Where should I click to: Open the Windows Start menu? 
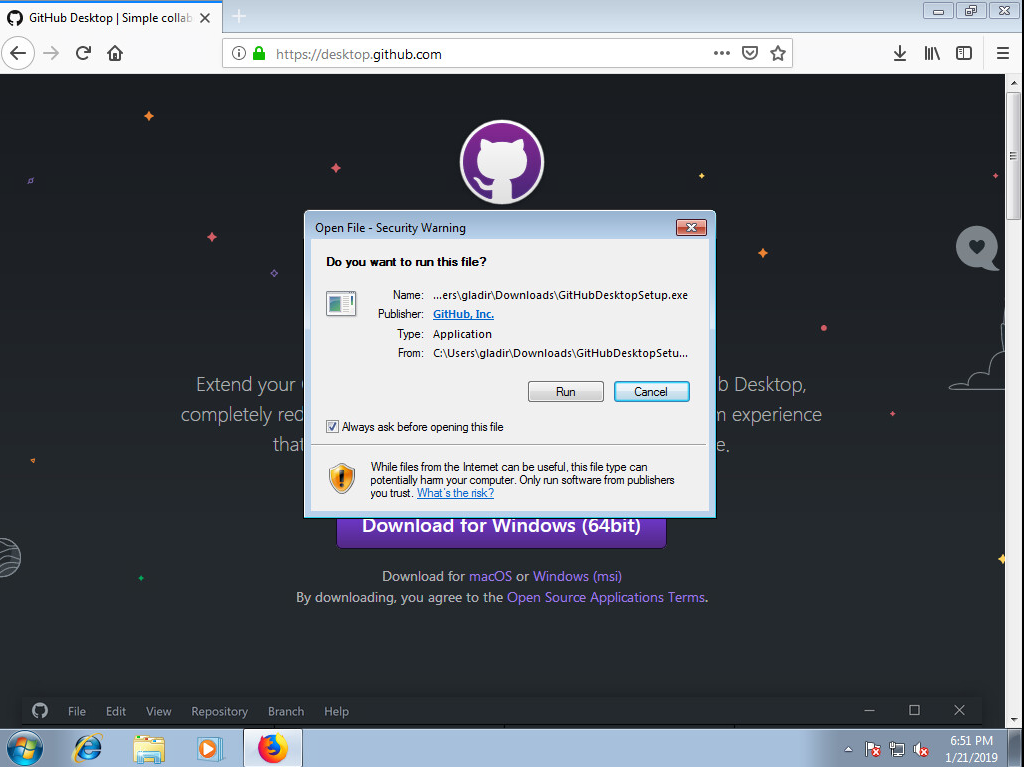point(24,748)
